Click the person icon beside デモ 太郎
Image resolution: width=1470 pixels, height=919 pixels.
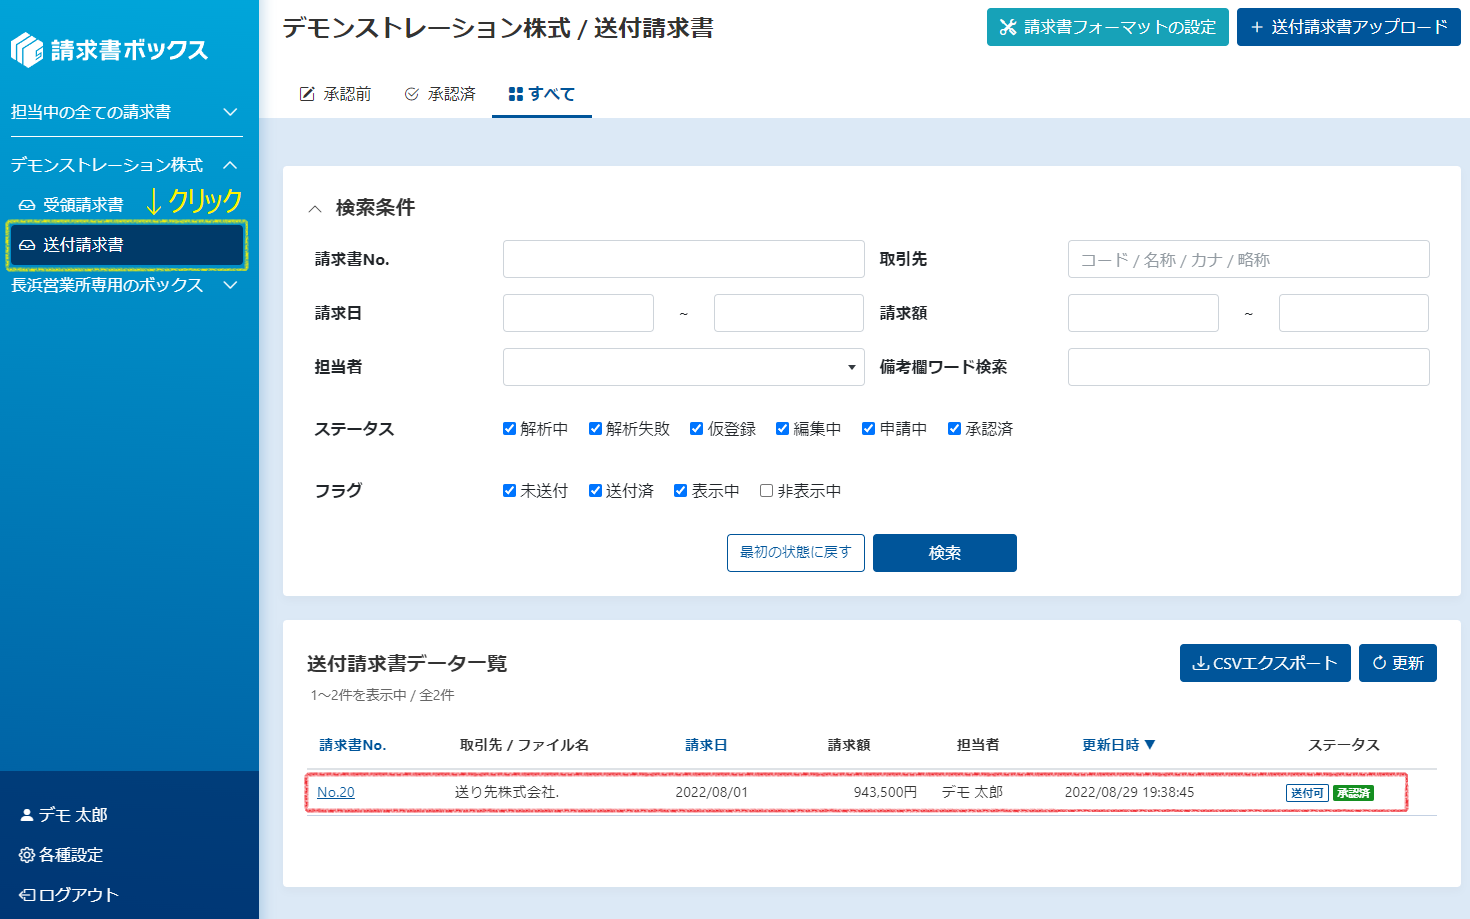pos(27,815)
